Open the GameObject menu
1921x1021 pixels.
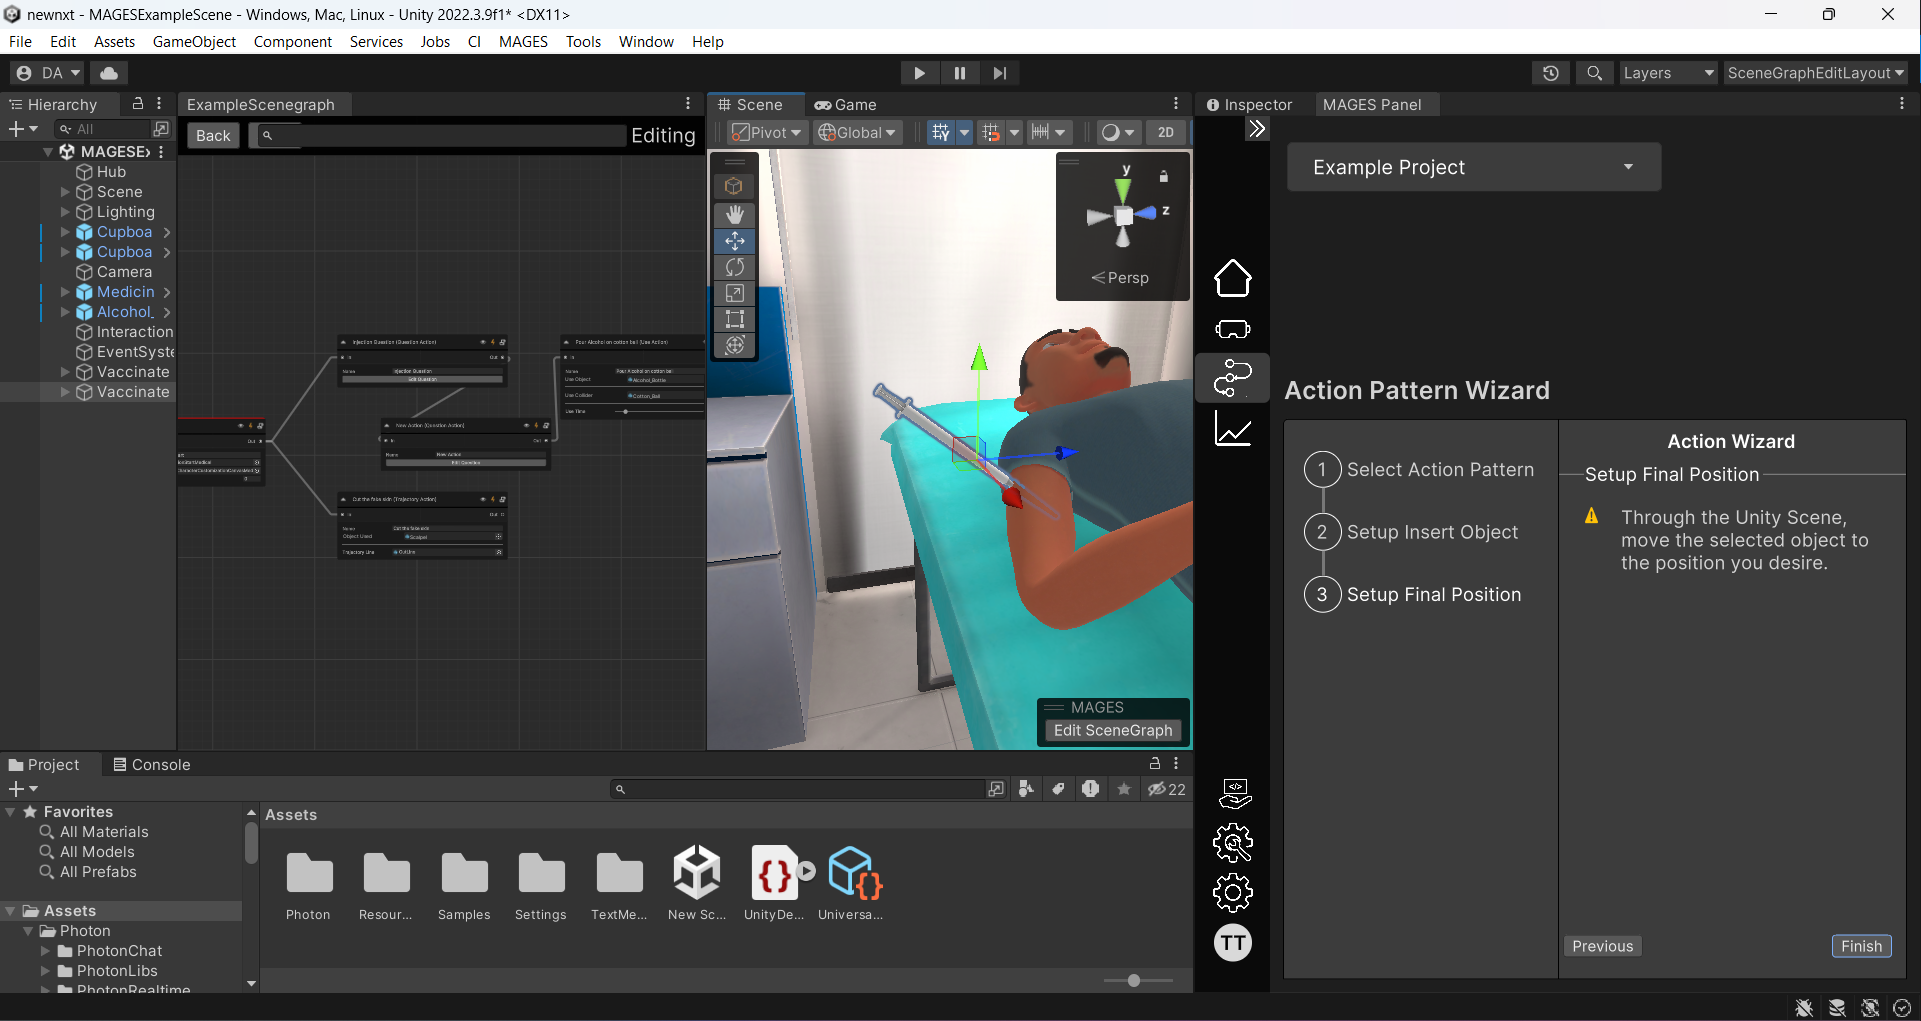[x=194, y=41]
